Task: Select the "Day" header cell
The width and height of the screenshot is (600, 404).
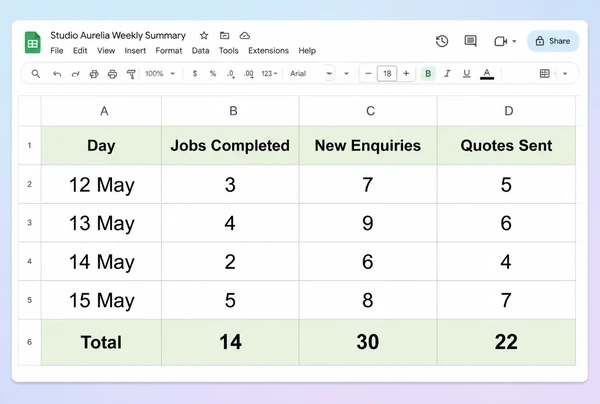Action: (101, 145)
